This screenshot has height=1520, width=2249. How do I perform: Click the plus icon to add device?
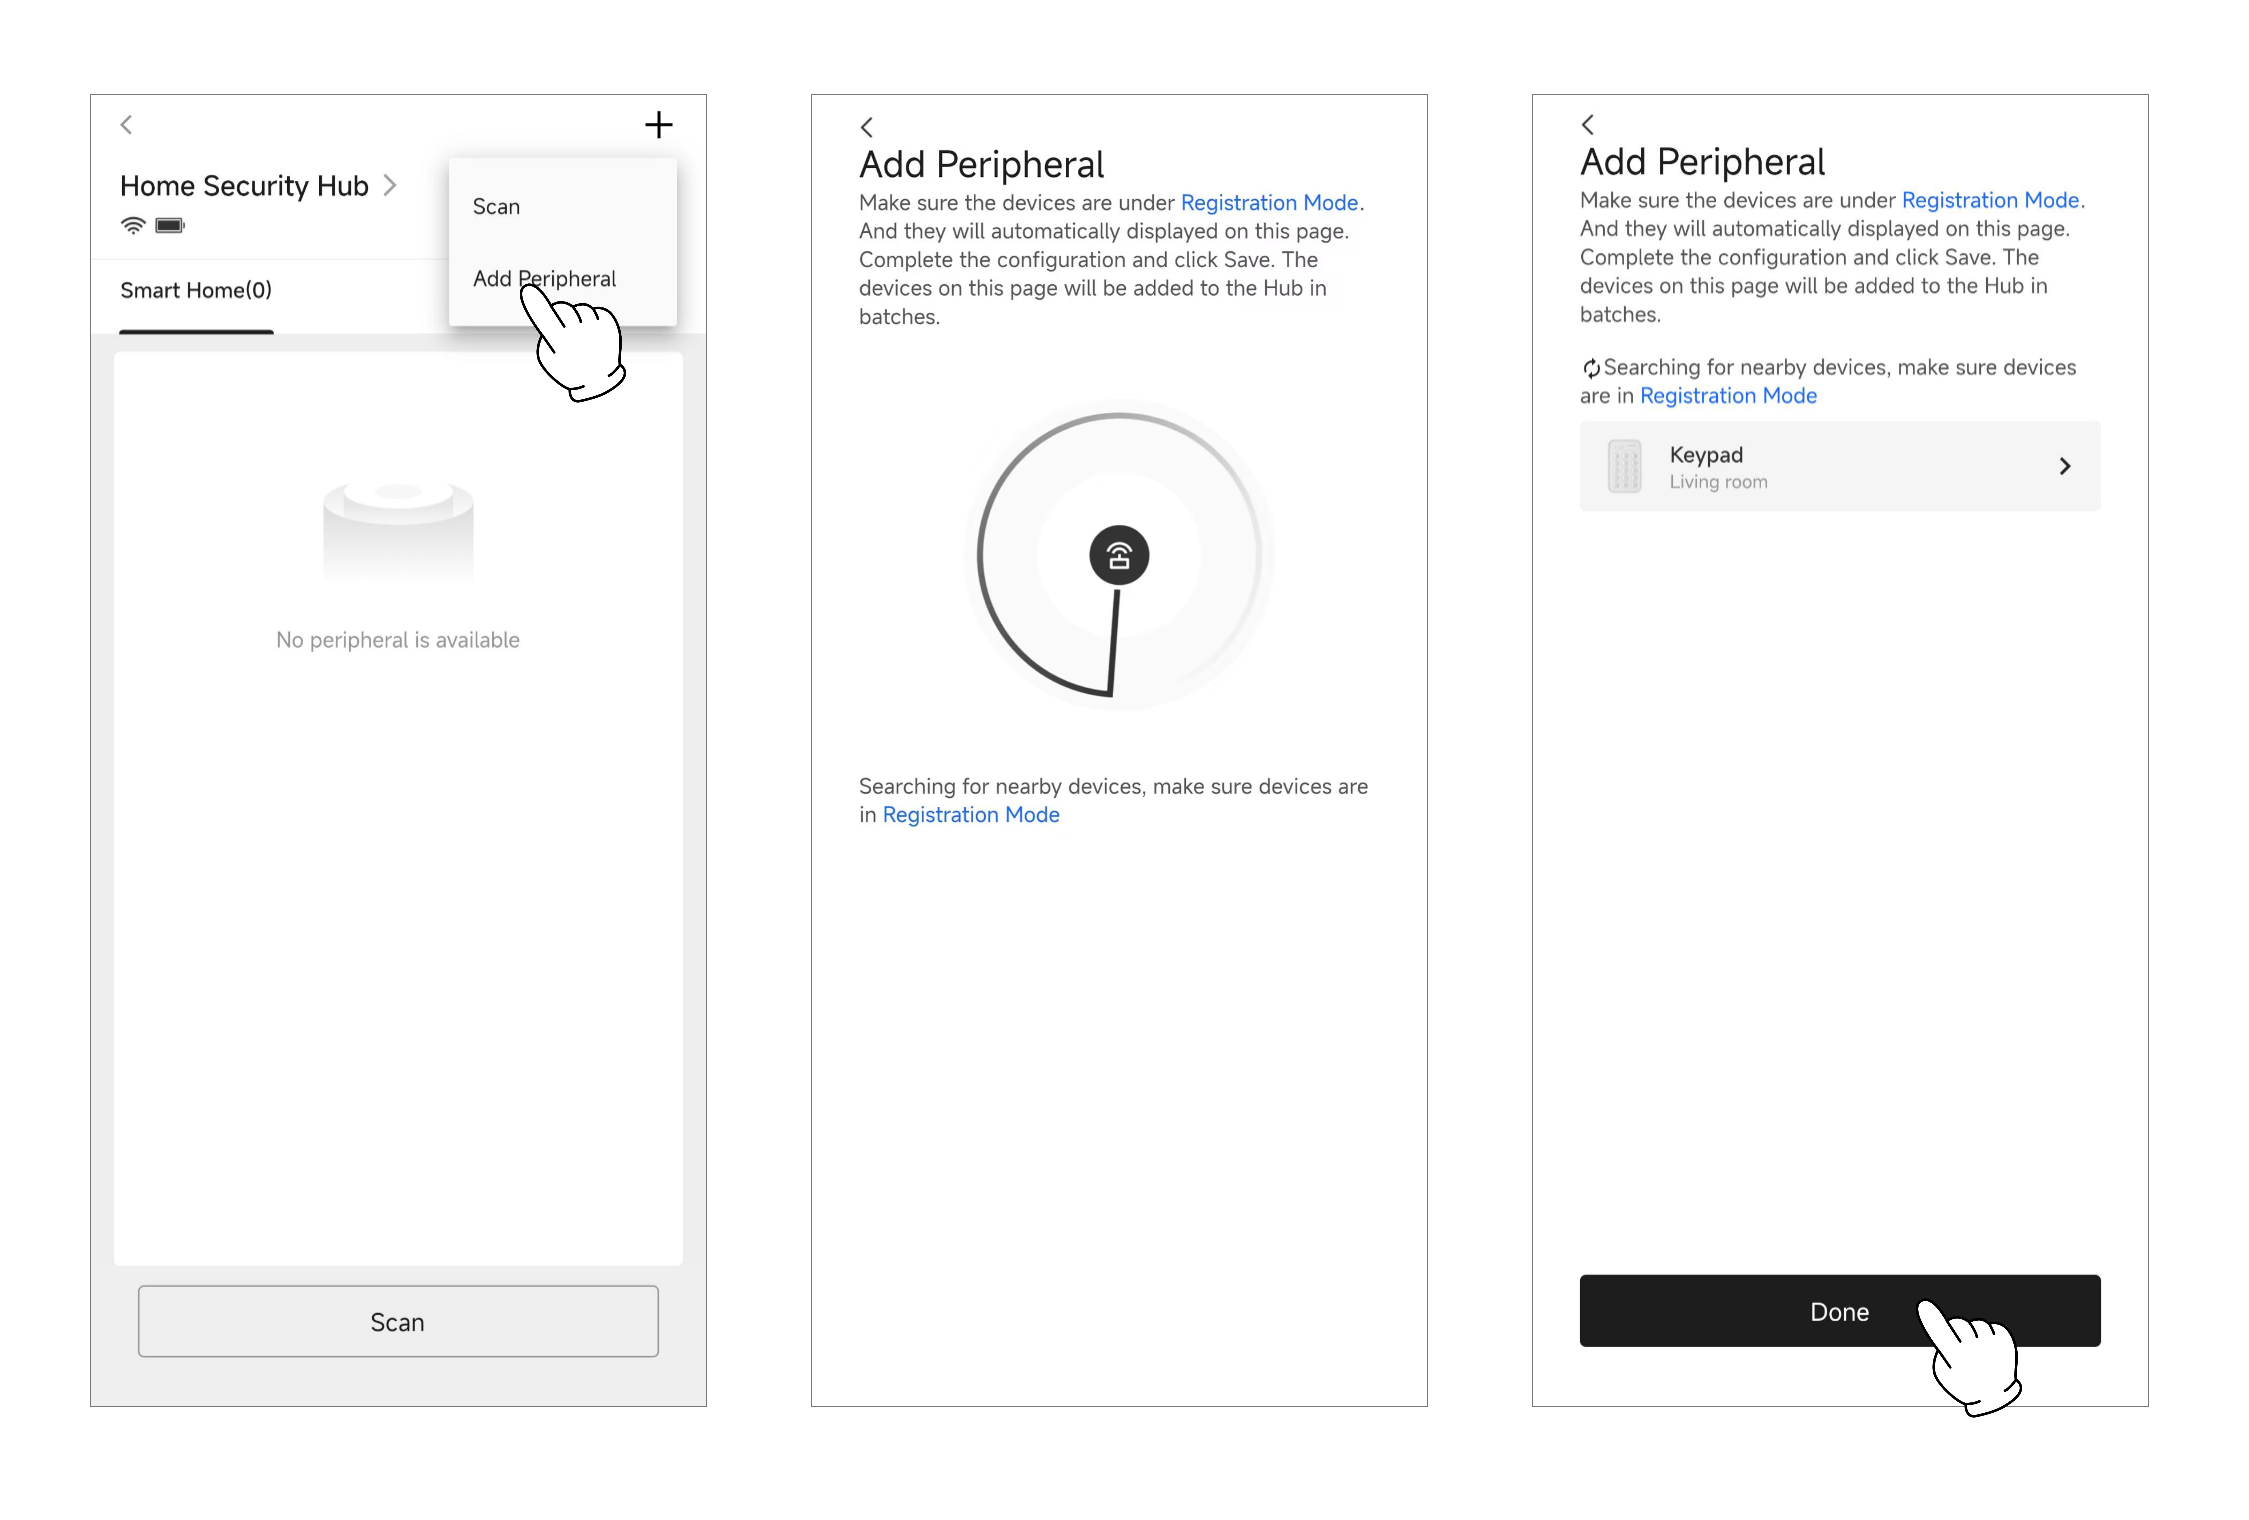coord(658,124)
